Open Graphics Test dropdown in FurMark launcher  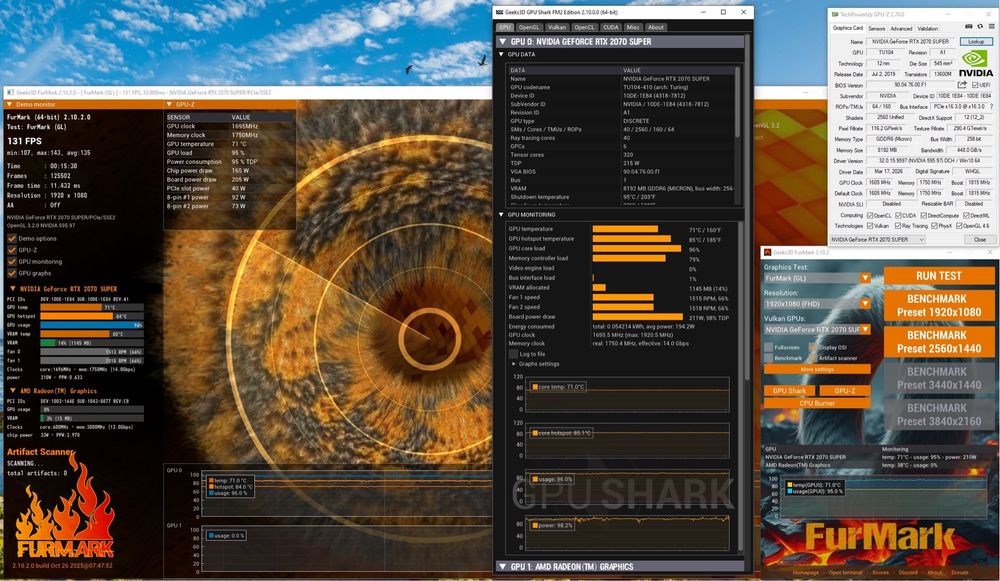[865, 278]
